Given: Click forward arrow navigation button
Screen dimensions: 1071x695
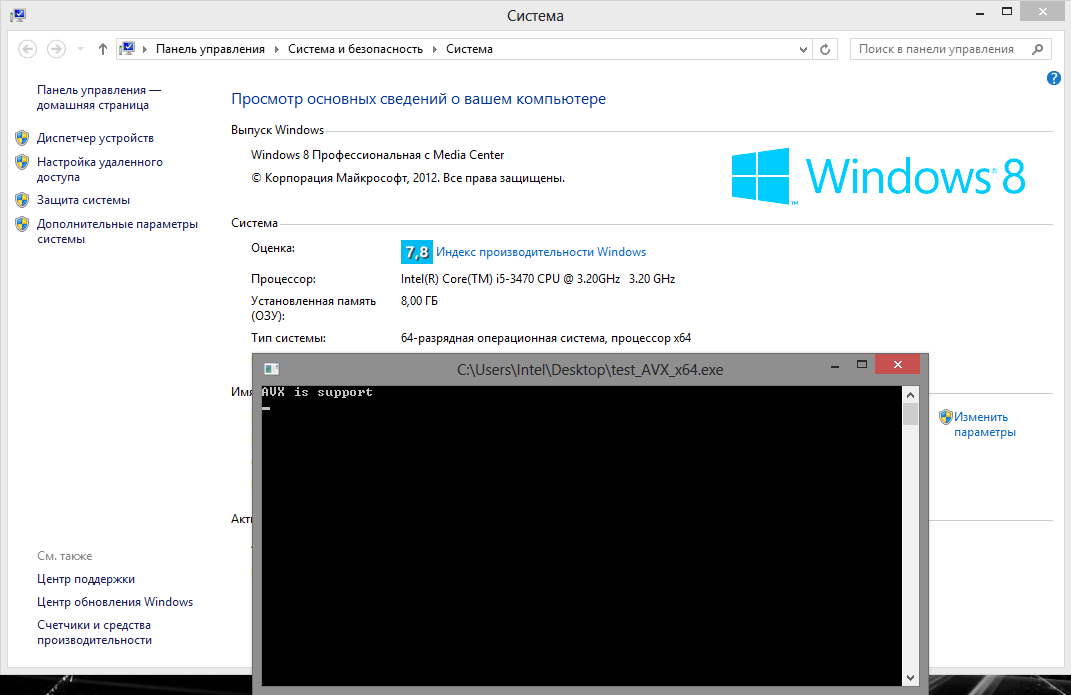Looking at the screenshot, I should click(x=56, y=49).
